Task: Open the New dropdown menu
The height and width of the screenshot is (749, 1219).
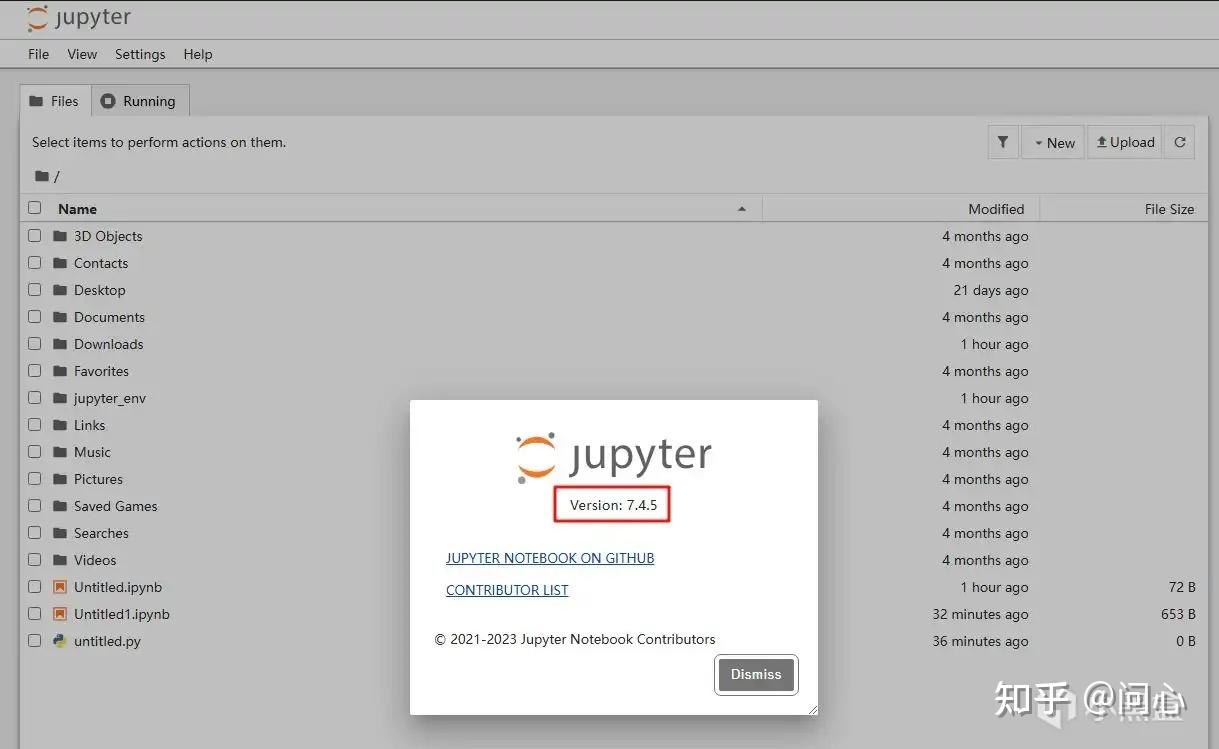Action: 1052,141
